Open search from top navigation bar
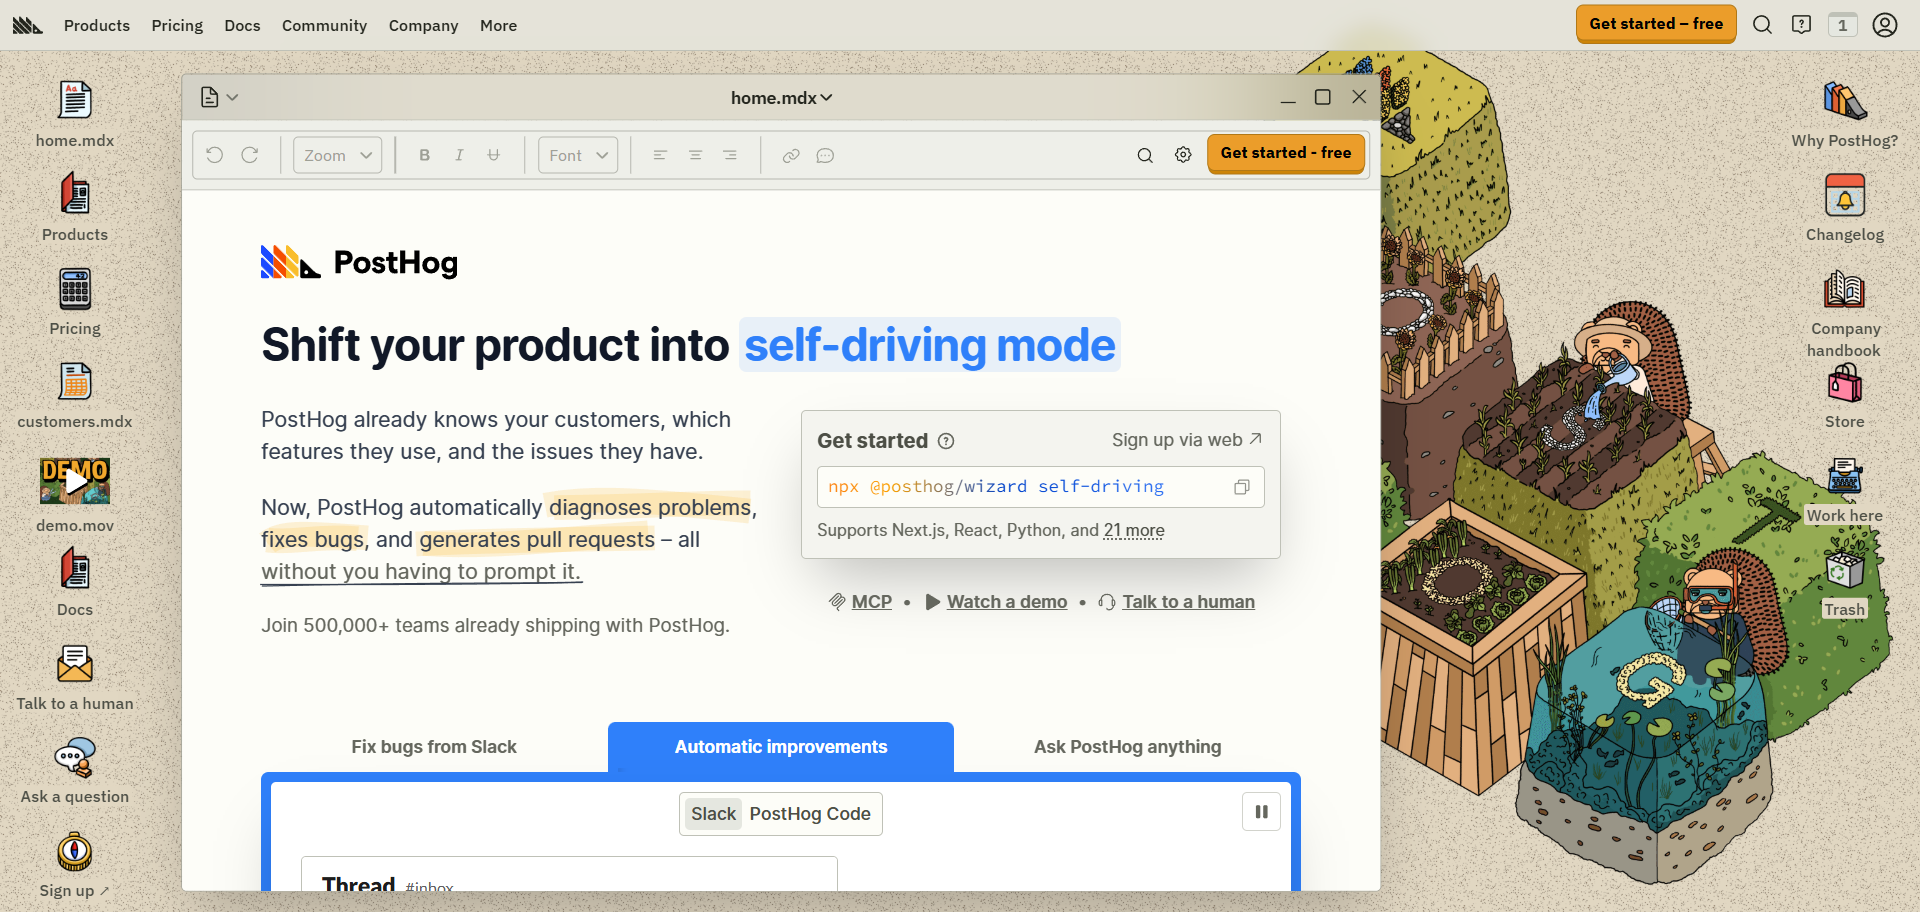The height and width of the screenshot is (912, 1920). pyautogui.click(x=1762, y=25)
